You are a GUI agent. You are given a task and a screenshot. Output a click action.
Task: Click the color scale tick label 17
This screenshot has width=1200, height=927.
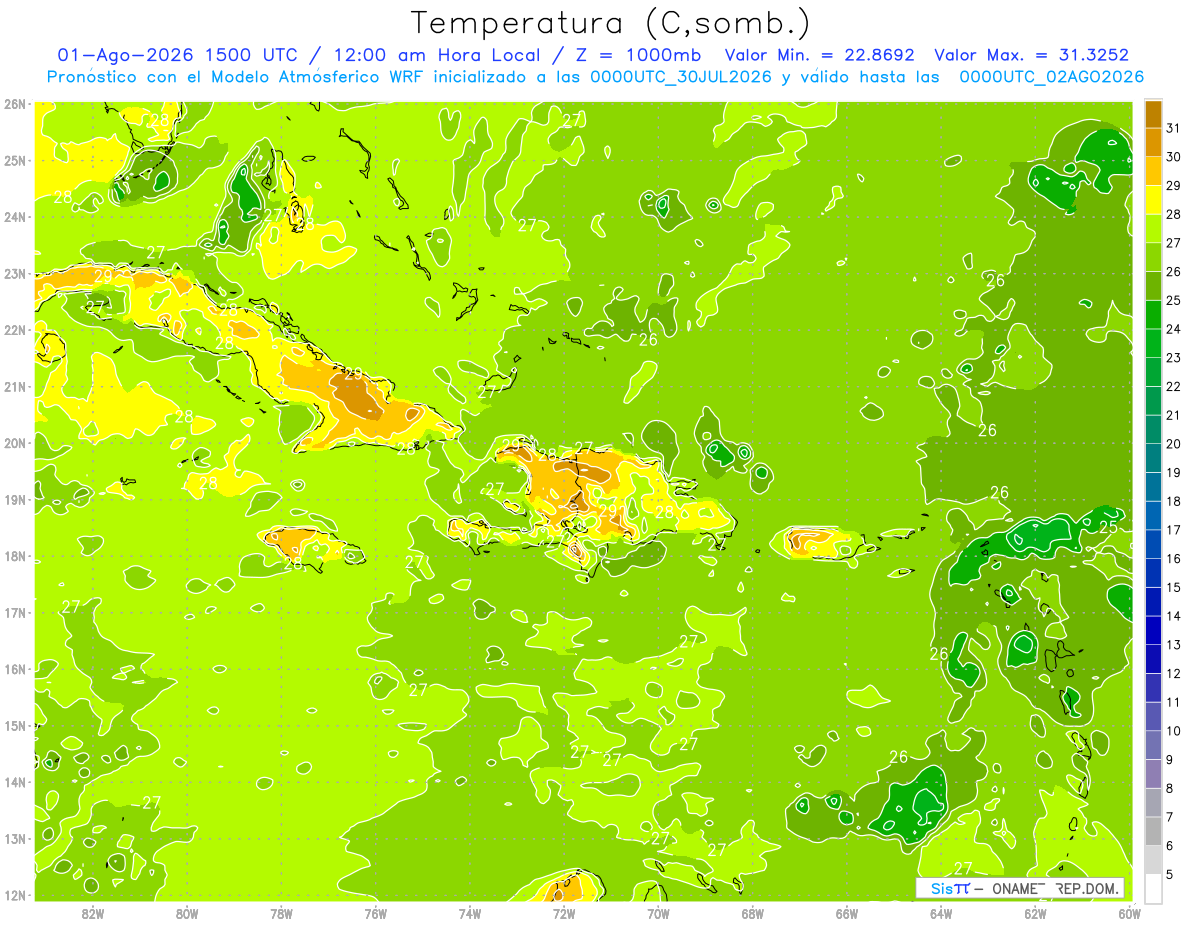point(1174,530)
